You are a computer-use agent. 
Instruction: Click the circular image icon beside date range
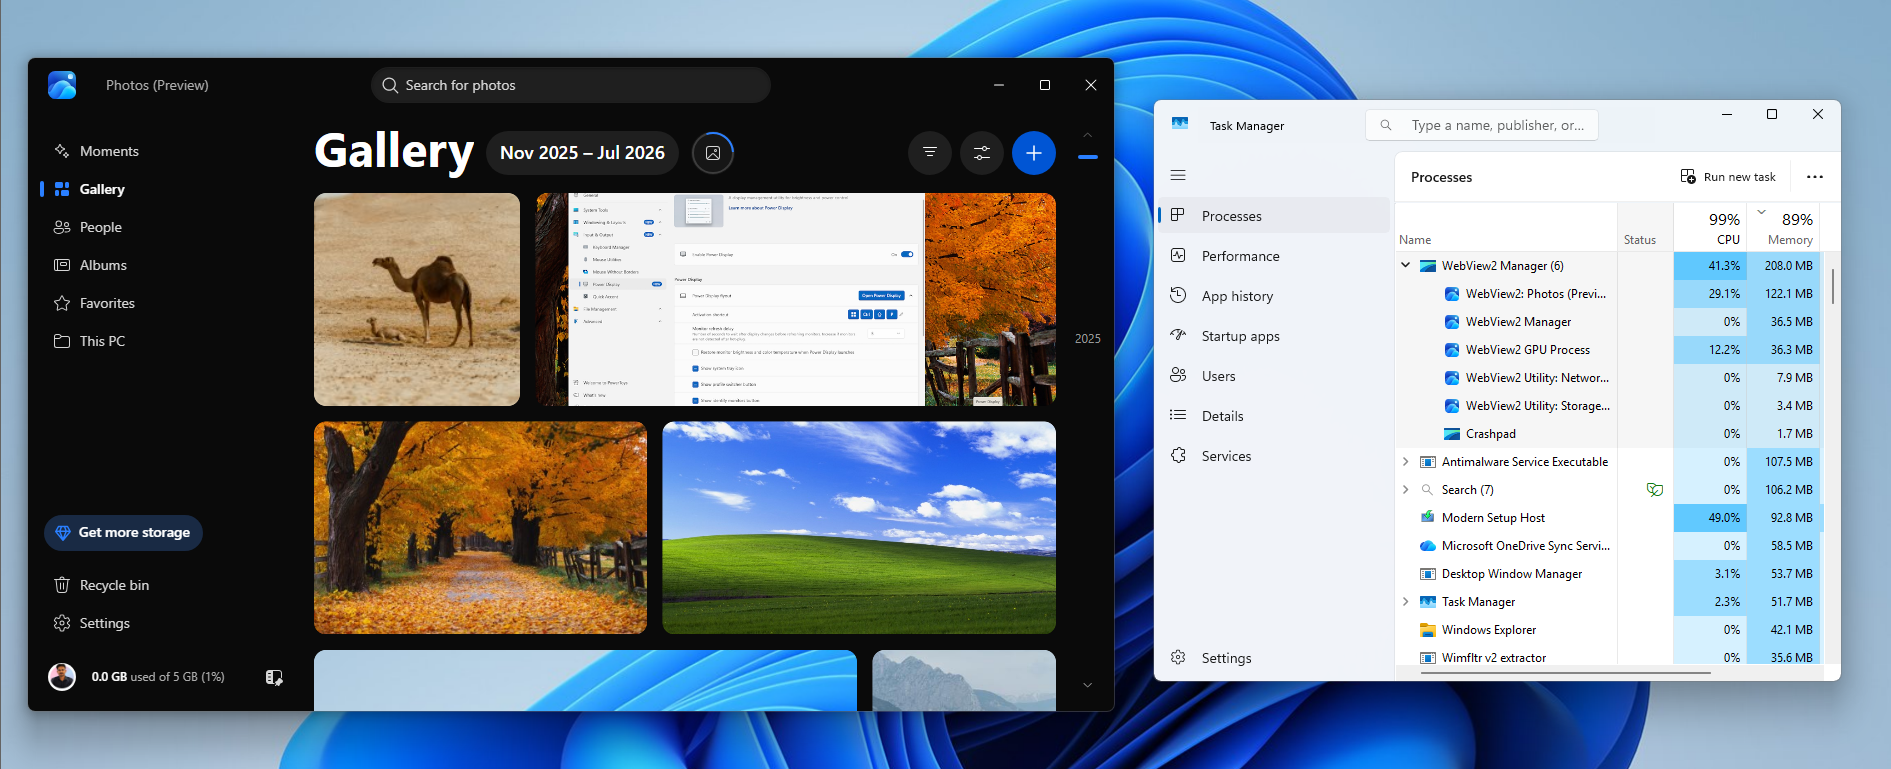click(x=713, y=153)
